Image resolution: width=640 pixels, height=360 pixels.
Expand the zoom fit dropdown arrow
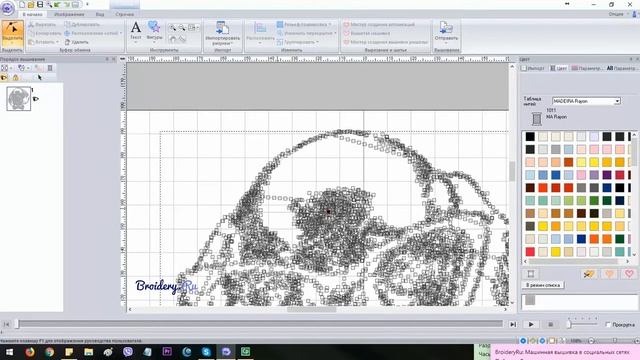click(198, 28)
